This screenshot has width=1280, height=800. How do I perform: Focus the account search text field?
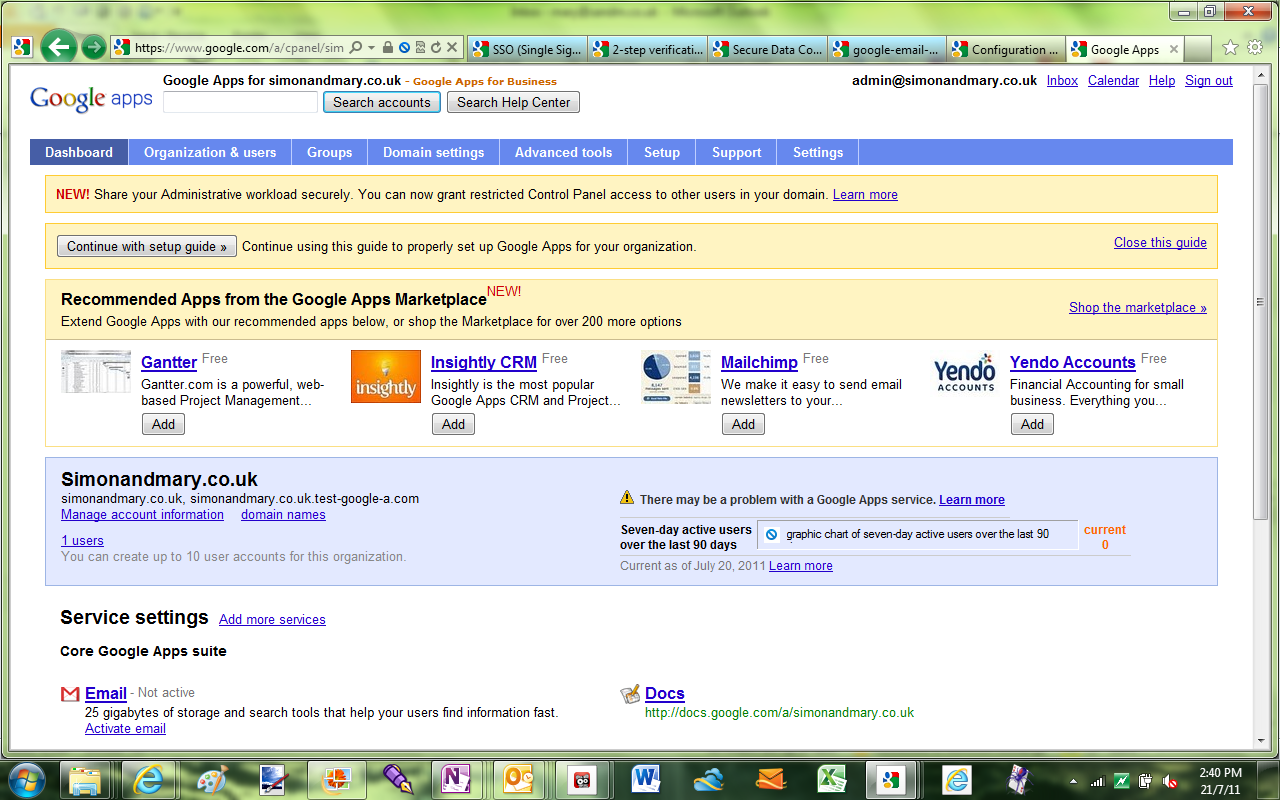(240, 102)
